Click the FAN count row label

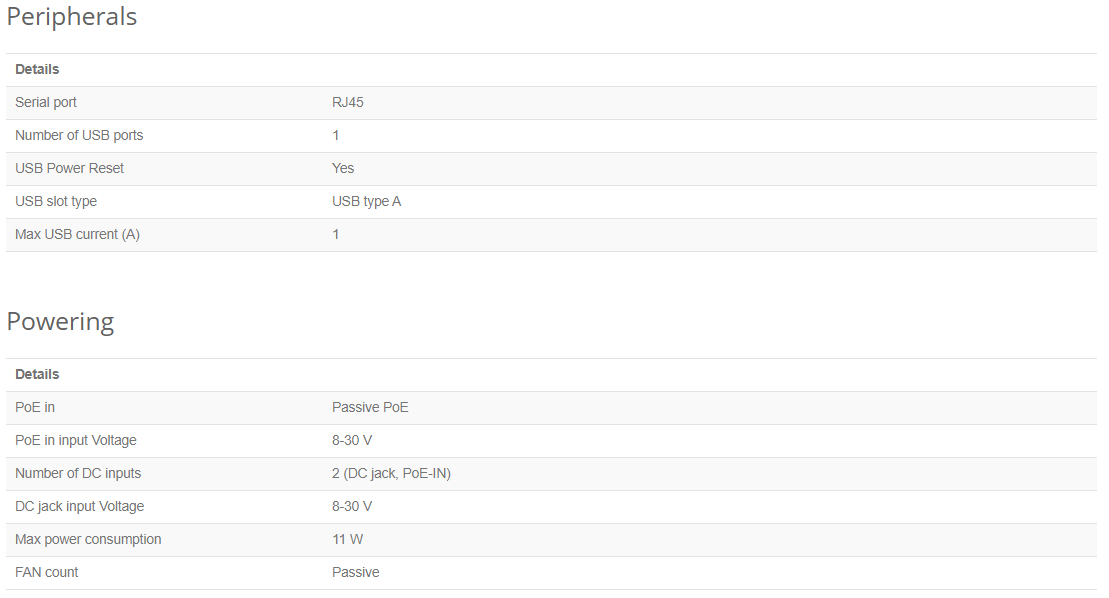pyautogui.click(x=47, y=573)
